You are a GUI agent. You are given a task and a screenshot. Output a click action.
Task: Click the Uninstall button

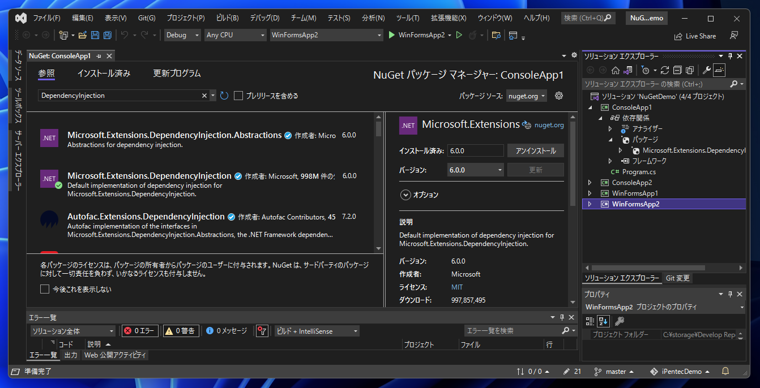536,151
